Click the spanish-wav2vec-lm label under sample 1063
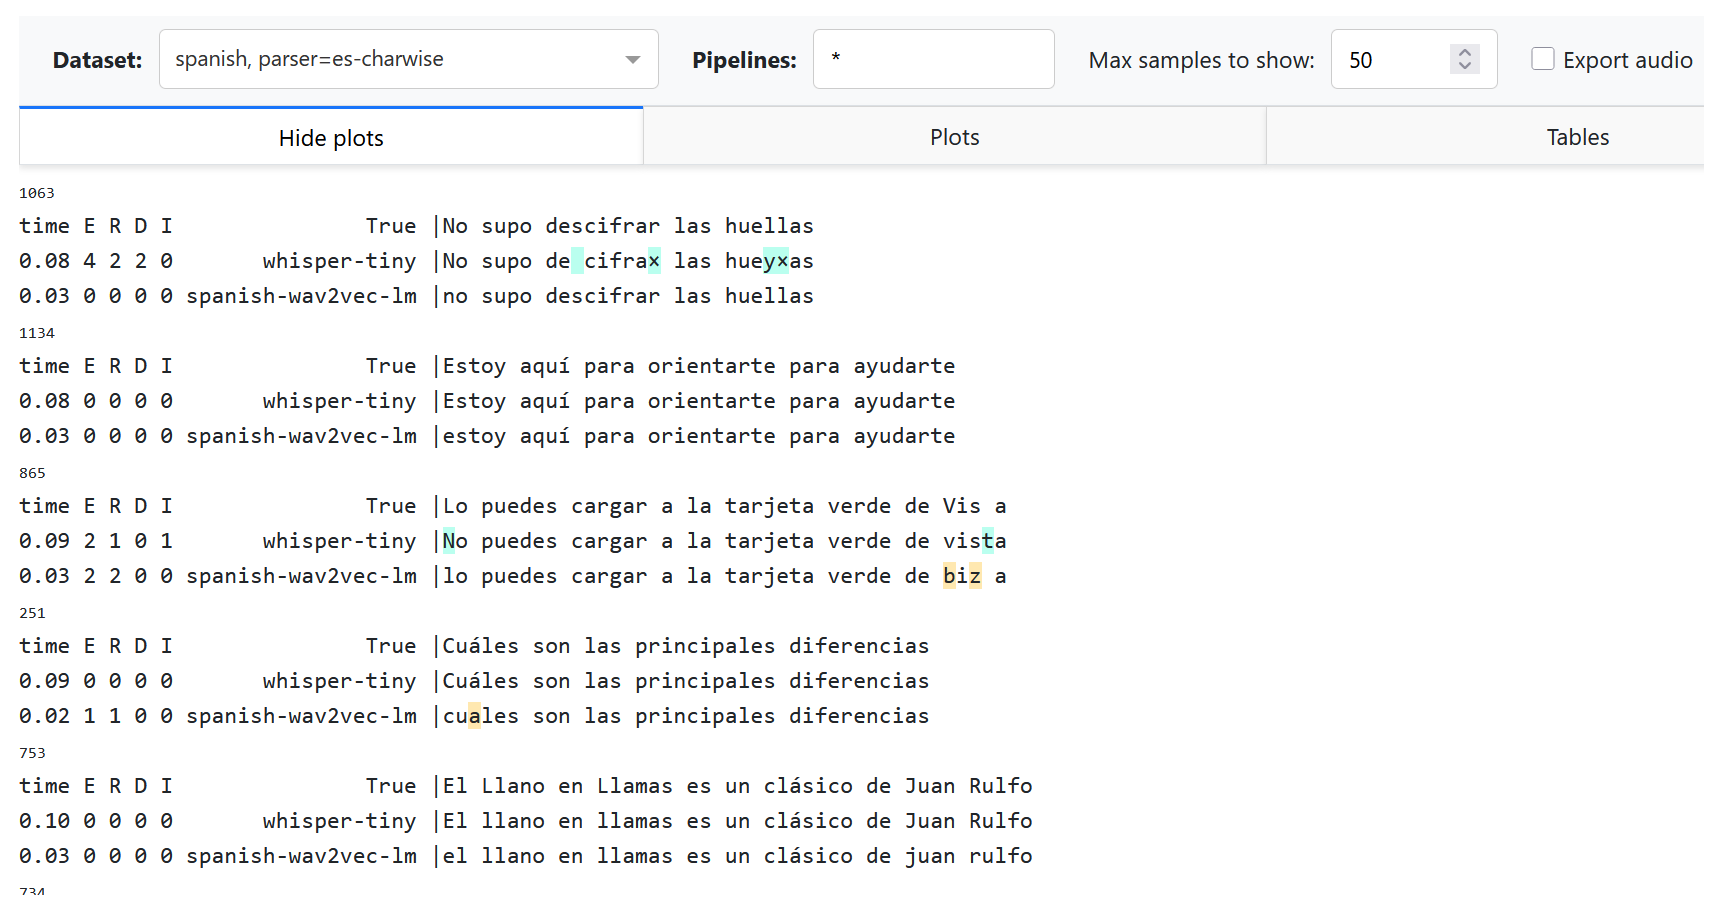 tap(302, 295)
